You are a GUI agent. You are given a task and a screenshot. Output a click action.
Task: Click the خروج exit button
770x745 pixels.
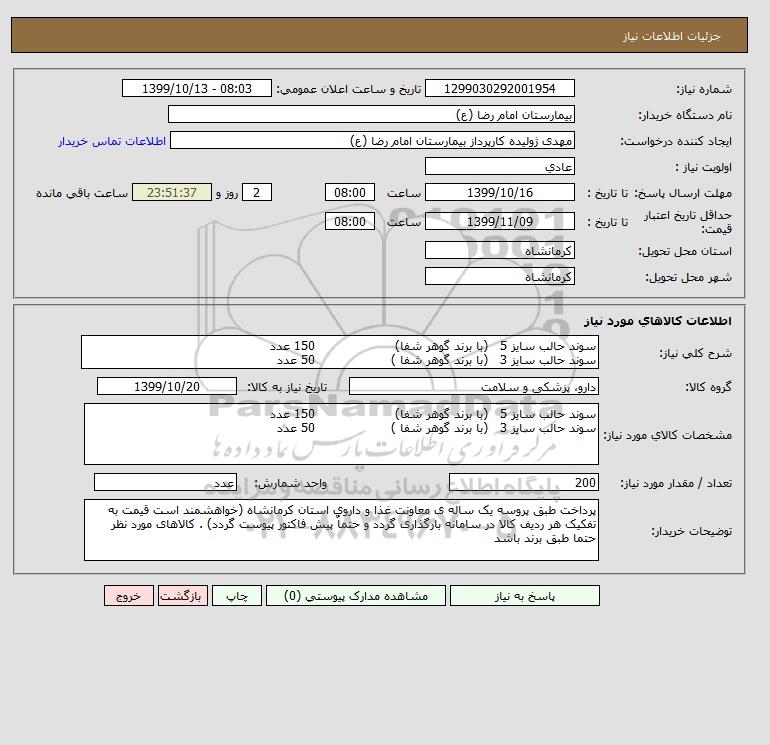(129, 596)
